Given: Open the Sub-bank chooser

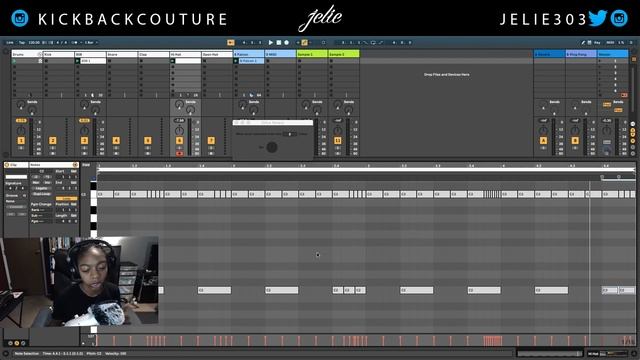Looking at the screenshot, I should pyautogui.click(x=42, y=216).
